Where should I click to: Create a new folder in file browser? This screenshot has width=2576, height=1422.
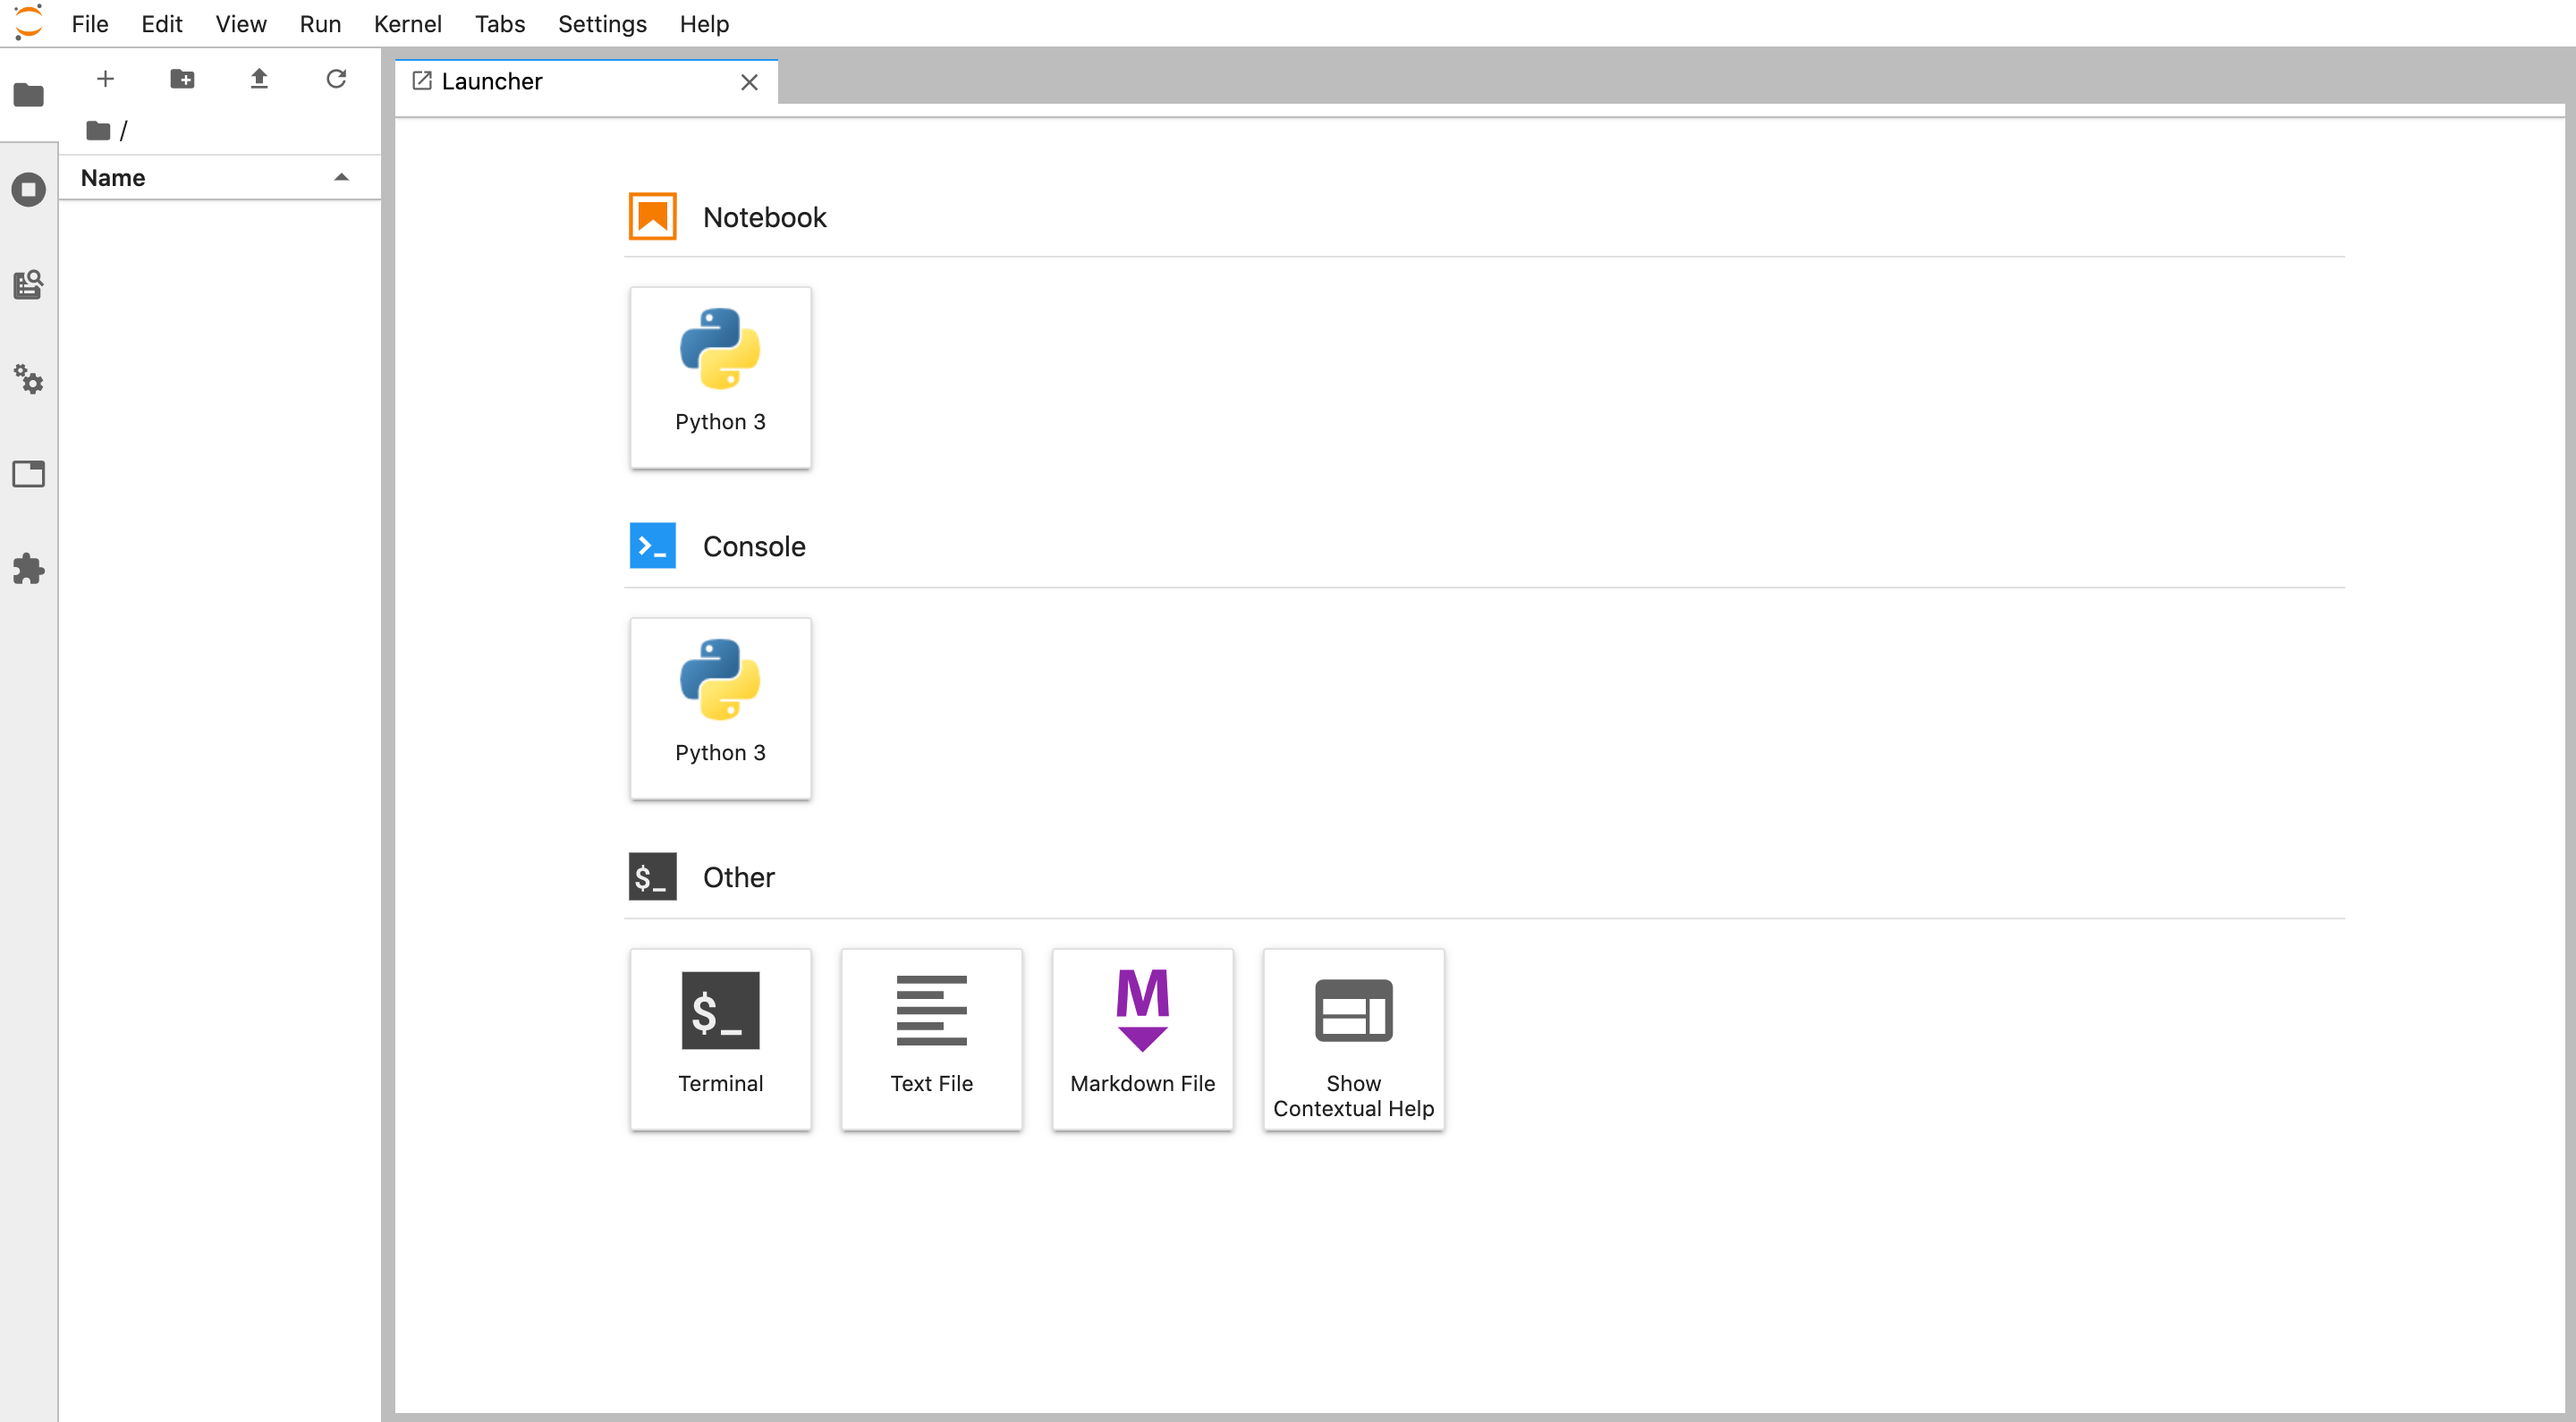pyautogui.click(x=182, y=79)
